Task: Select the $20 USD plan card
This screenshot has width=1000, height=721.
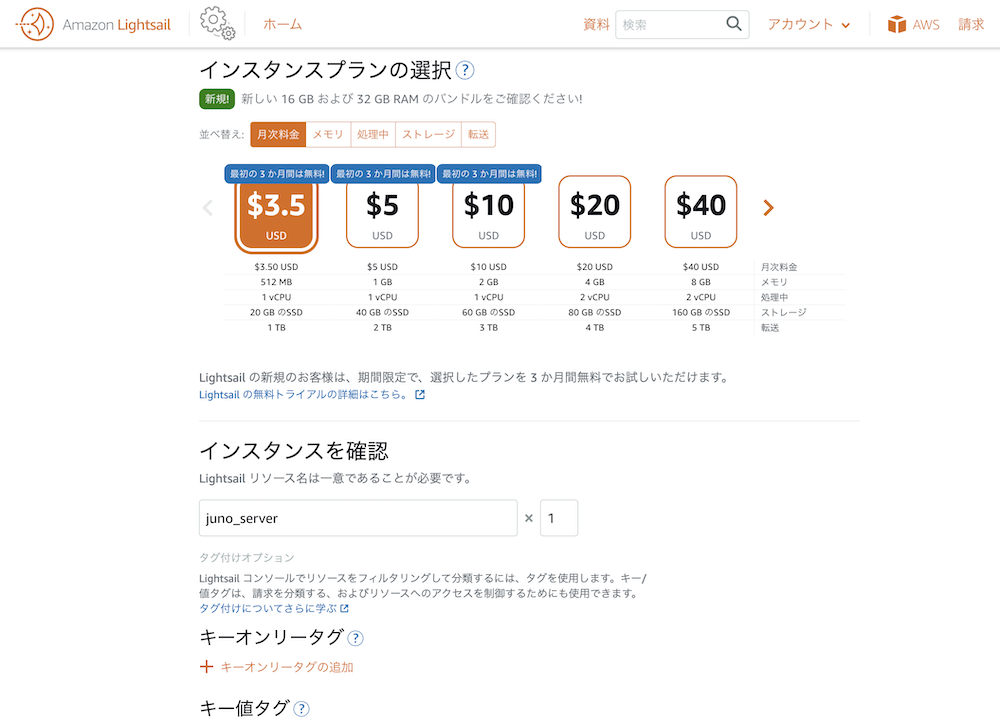Action: tap(594, 212)
